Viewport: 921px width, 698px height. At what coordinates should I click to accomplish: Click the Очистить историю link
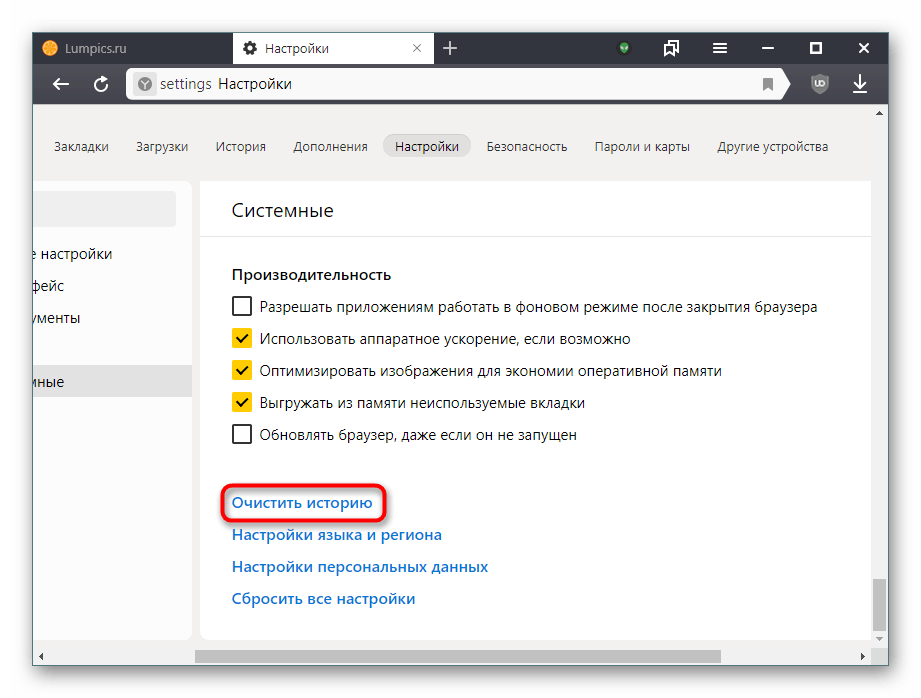tap(302, 503)
